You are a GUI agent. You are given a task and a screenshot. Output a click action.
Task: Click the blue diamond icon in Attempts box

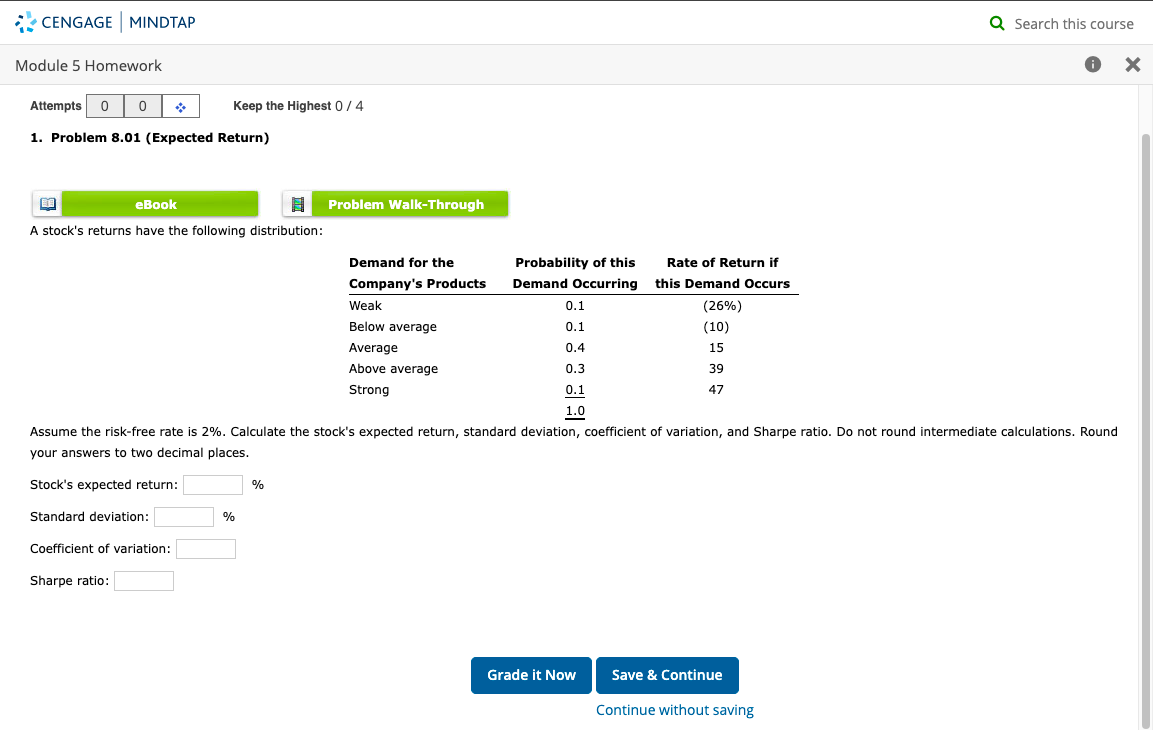[180, 105]
